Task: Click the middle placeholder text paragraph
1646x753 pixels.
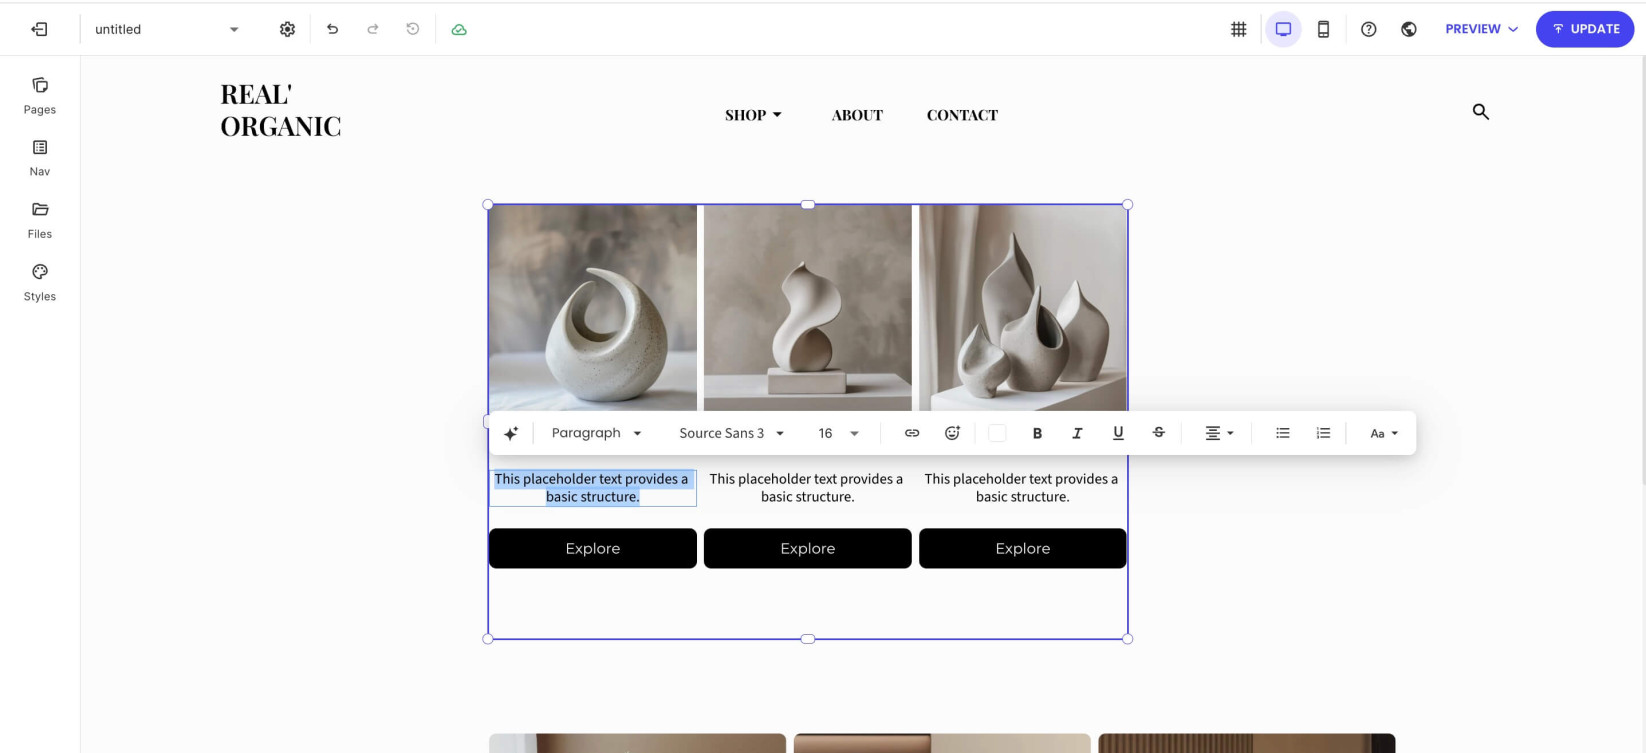Action: point(807,488)
